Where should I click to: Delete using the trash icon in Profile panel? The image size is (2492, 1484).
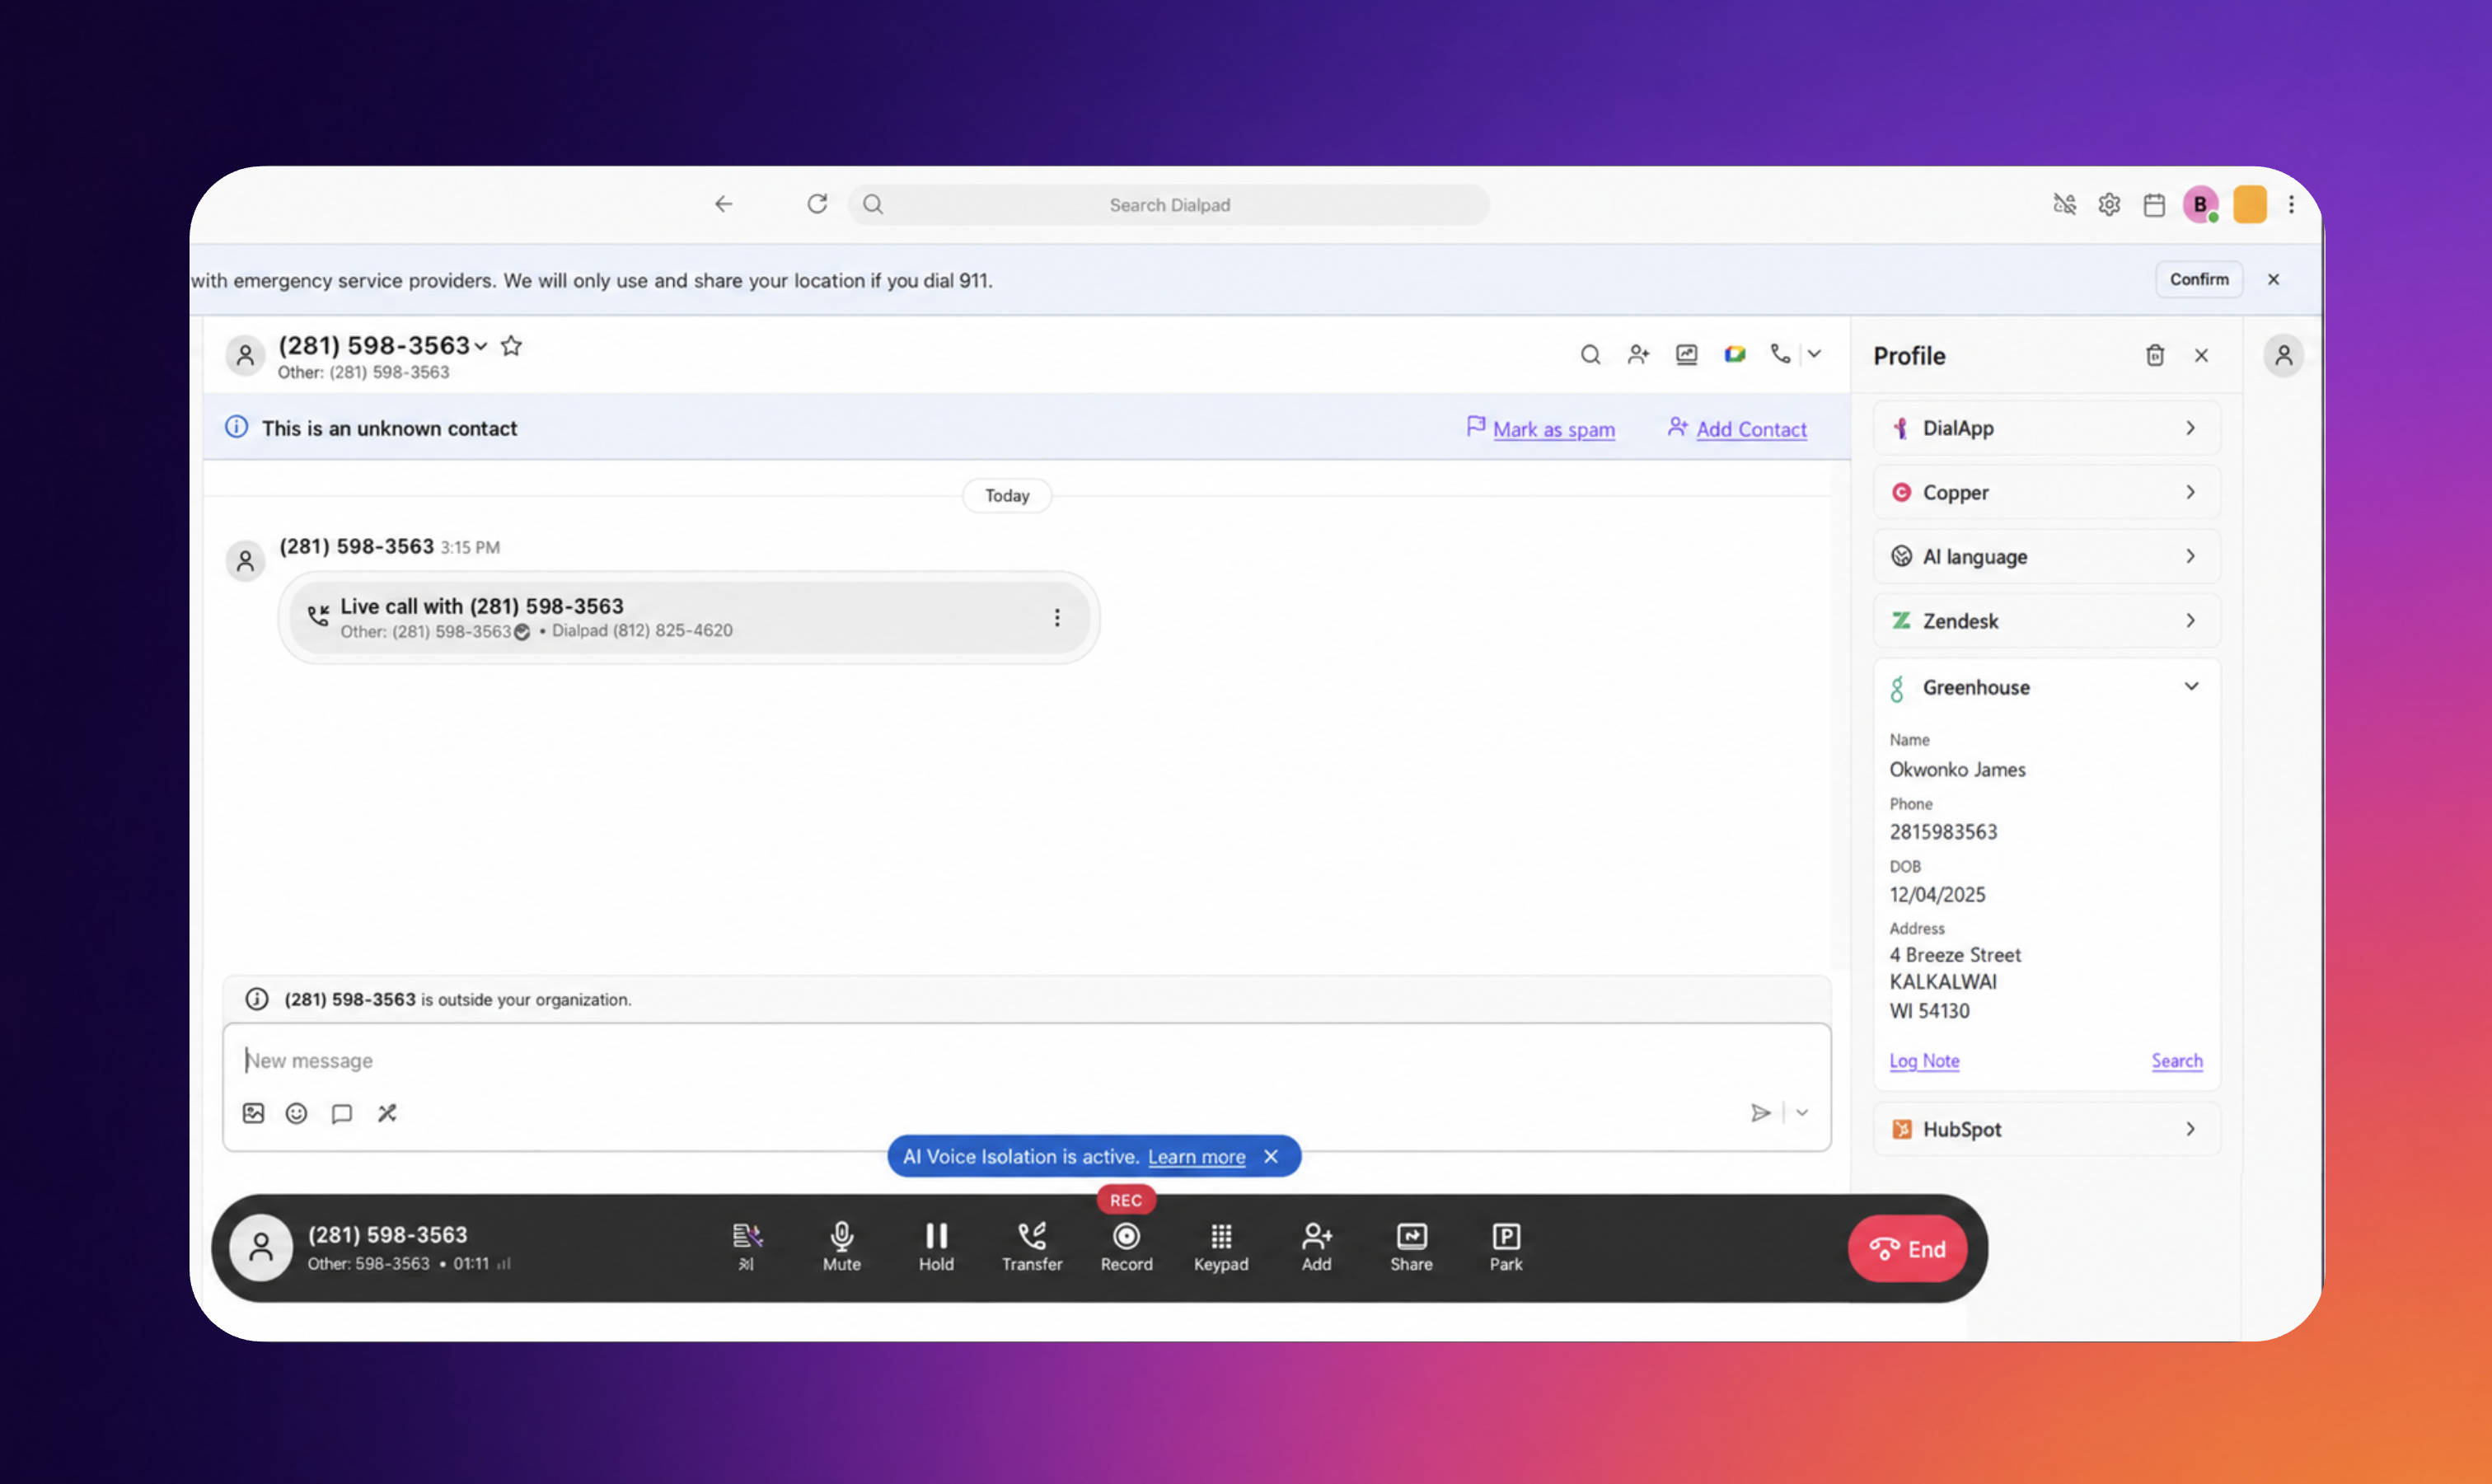(x=2155, y=355)
